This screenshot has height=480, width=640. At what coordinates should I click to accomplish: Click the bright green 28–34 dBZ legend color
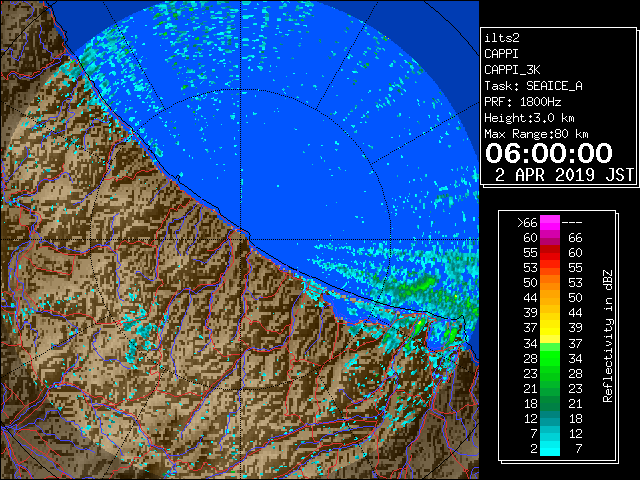pyautogui.click(x=550, y=358)
